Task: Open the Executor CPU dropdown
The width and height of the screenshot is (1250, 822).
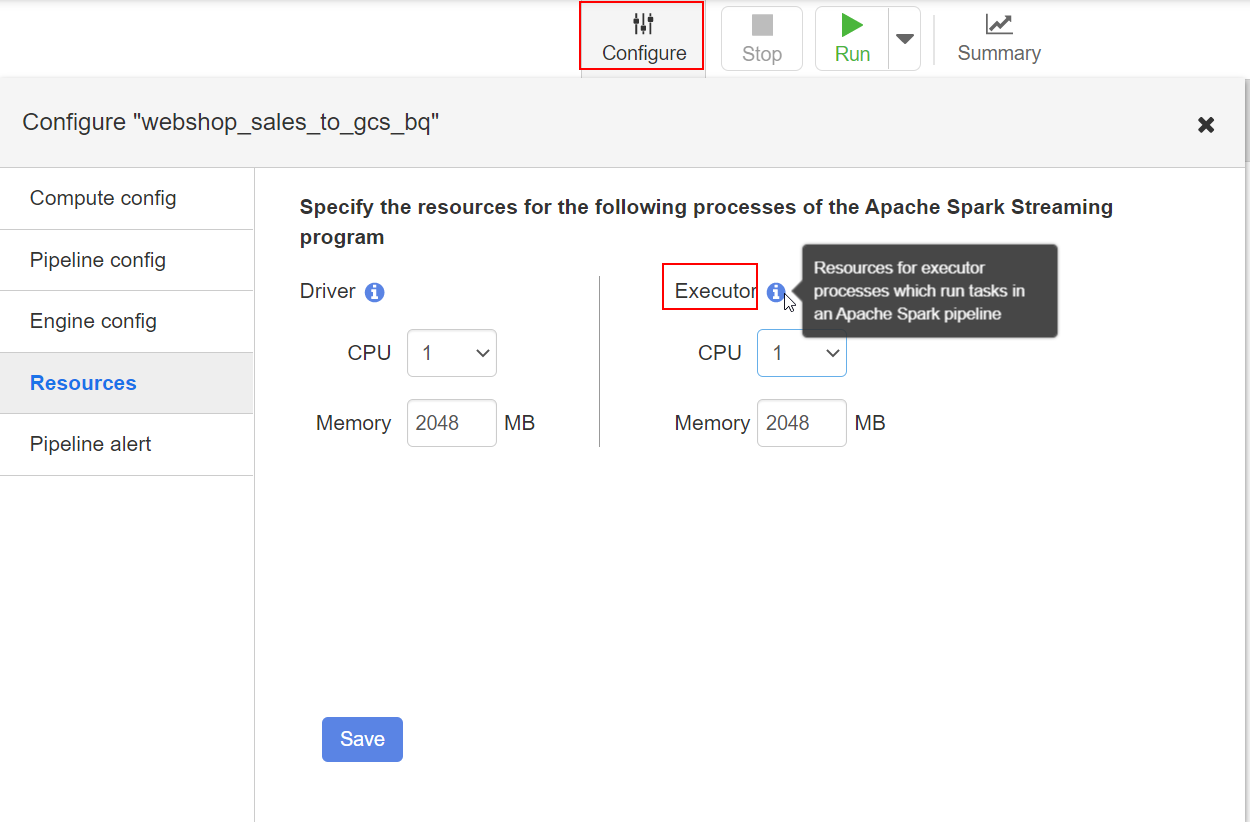Action: pyautogui.click(x=802, y=353)
